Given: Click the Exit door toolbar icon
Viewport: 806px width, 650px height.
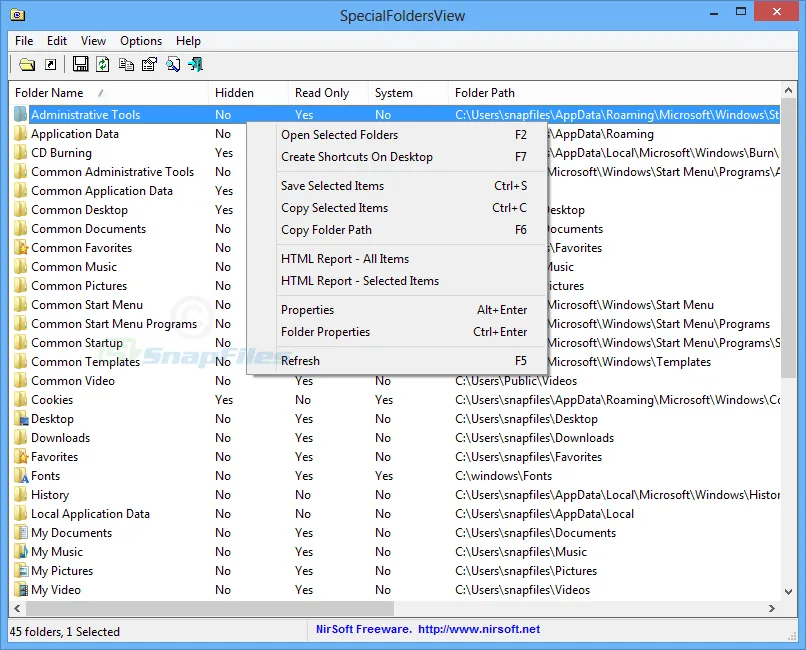Looking at the screenshot, I should pos(195,64).
